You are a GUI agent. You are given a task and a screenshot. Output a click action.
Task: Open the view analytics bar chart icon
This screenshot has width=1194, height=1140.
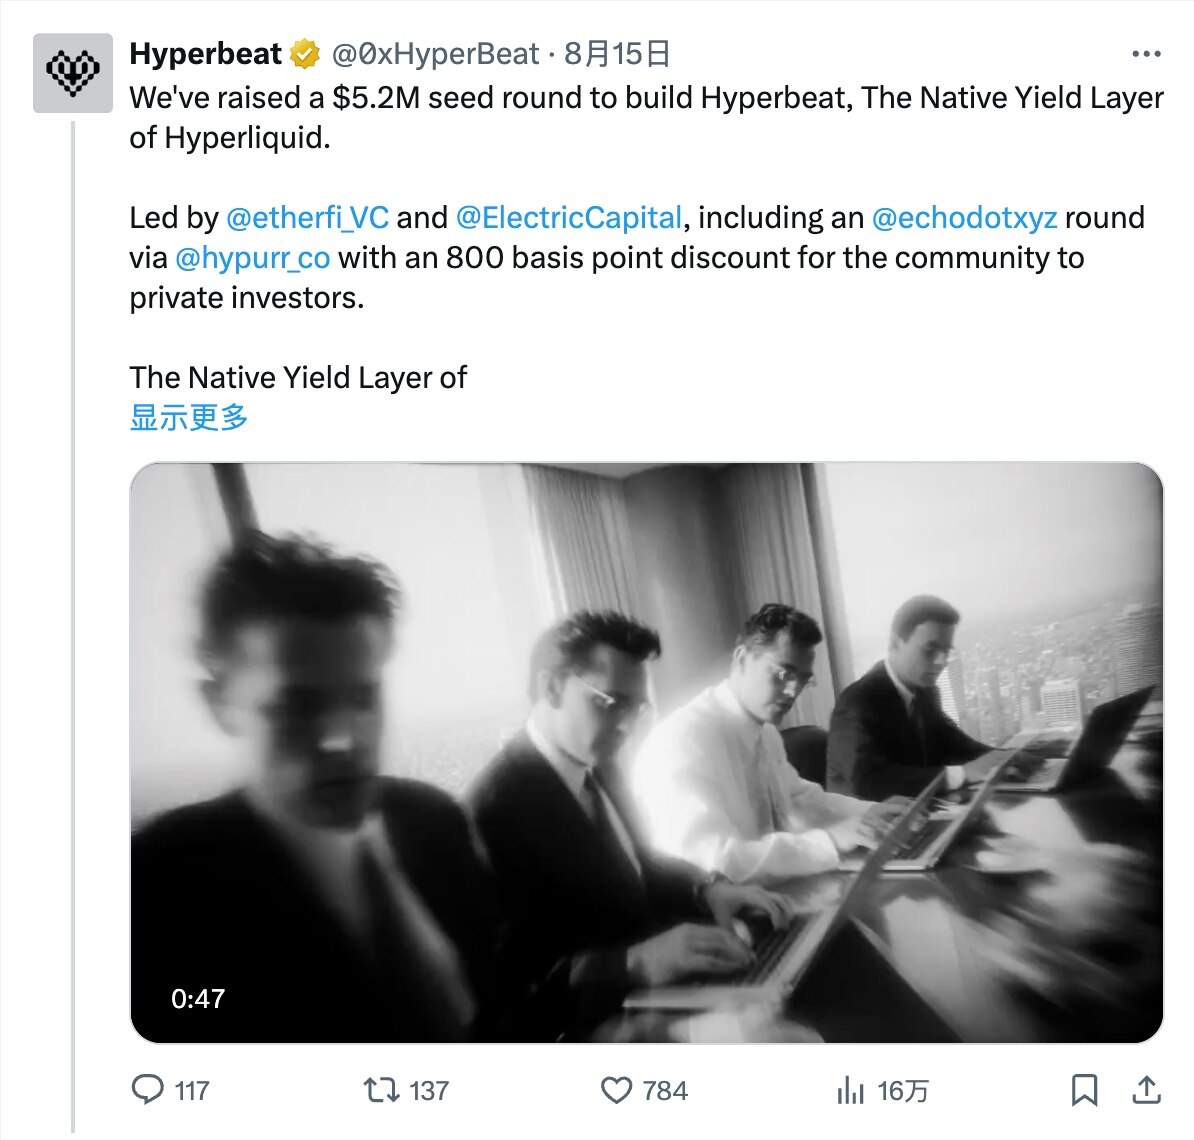[x=850, y=1090]
